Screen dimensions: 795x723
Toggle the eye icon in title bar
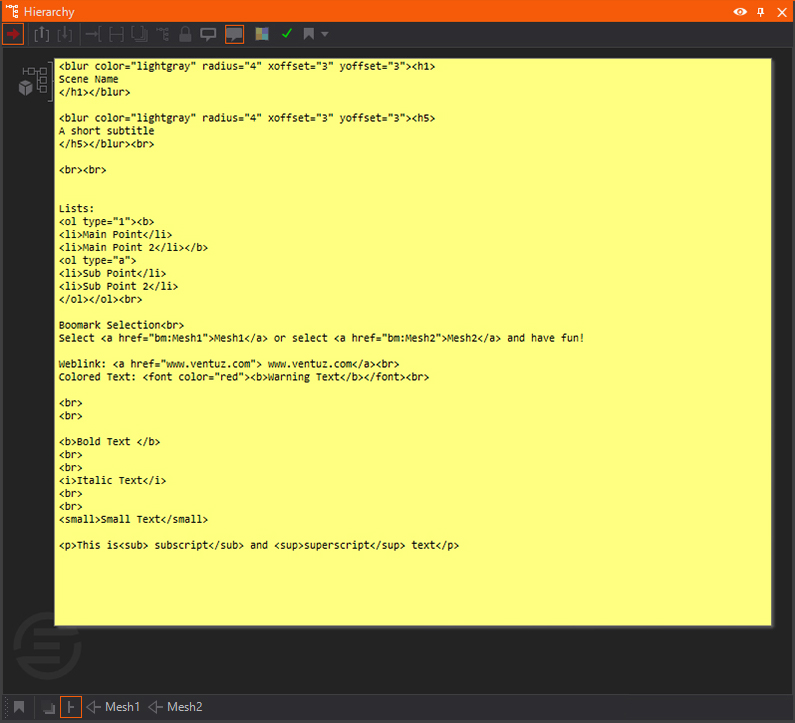(x=740, y=11)
